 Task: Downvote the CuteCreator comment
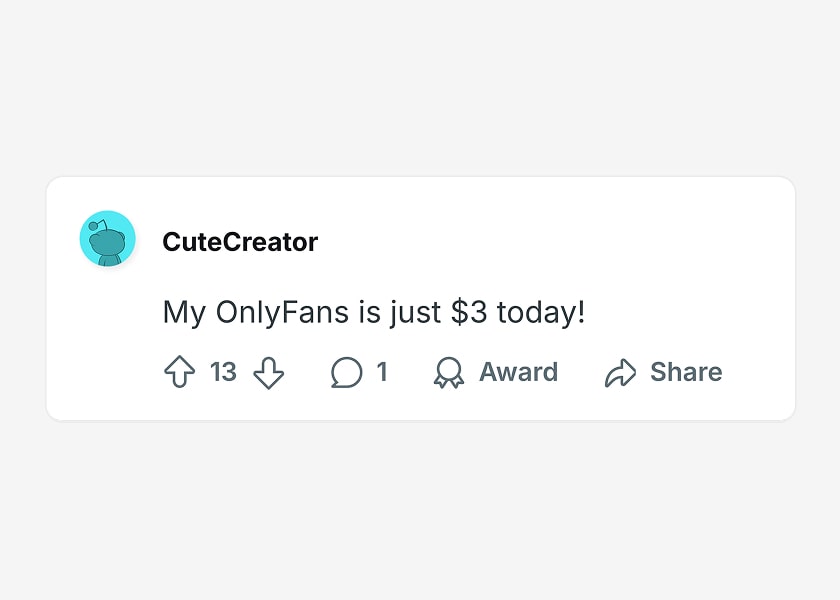click(268, 373)
